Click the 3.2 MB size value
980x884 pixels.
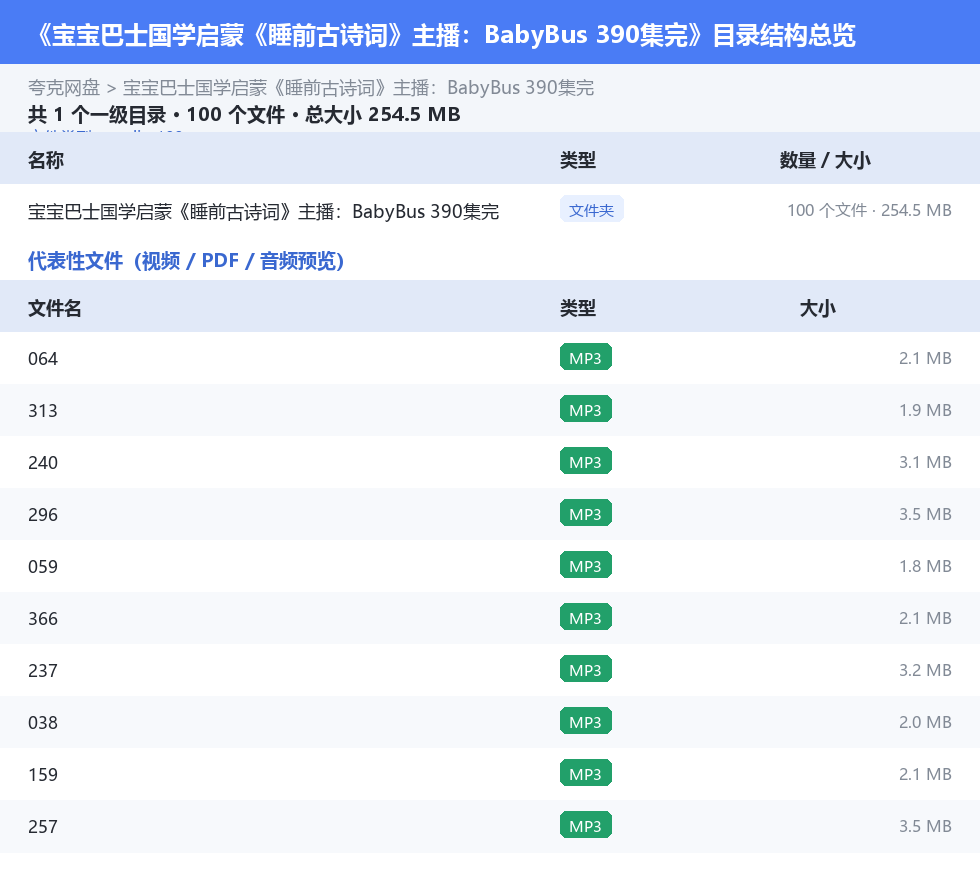925,670
